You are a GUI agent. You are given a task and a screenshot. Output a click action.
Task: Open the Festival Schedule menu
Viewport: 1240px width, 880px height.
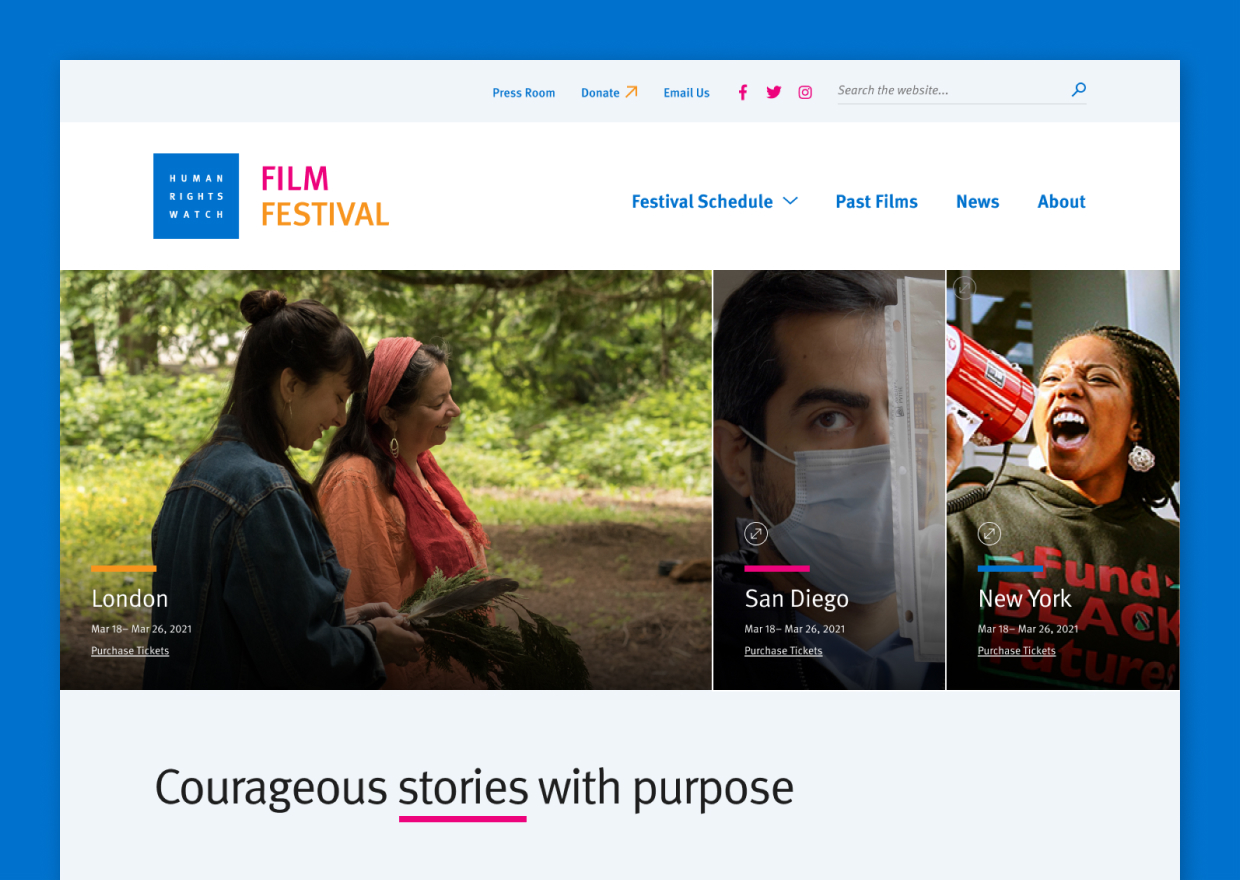702,202
